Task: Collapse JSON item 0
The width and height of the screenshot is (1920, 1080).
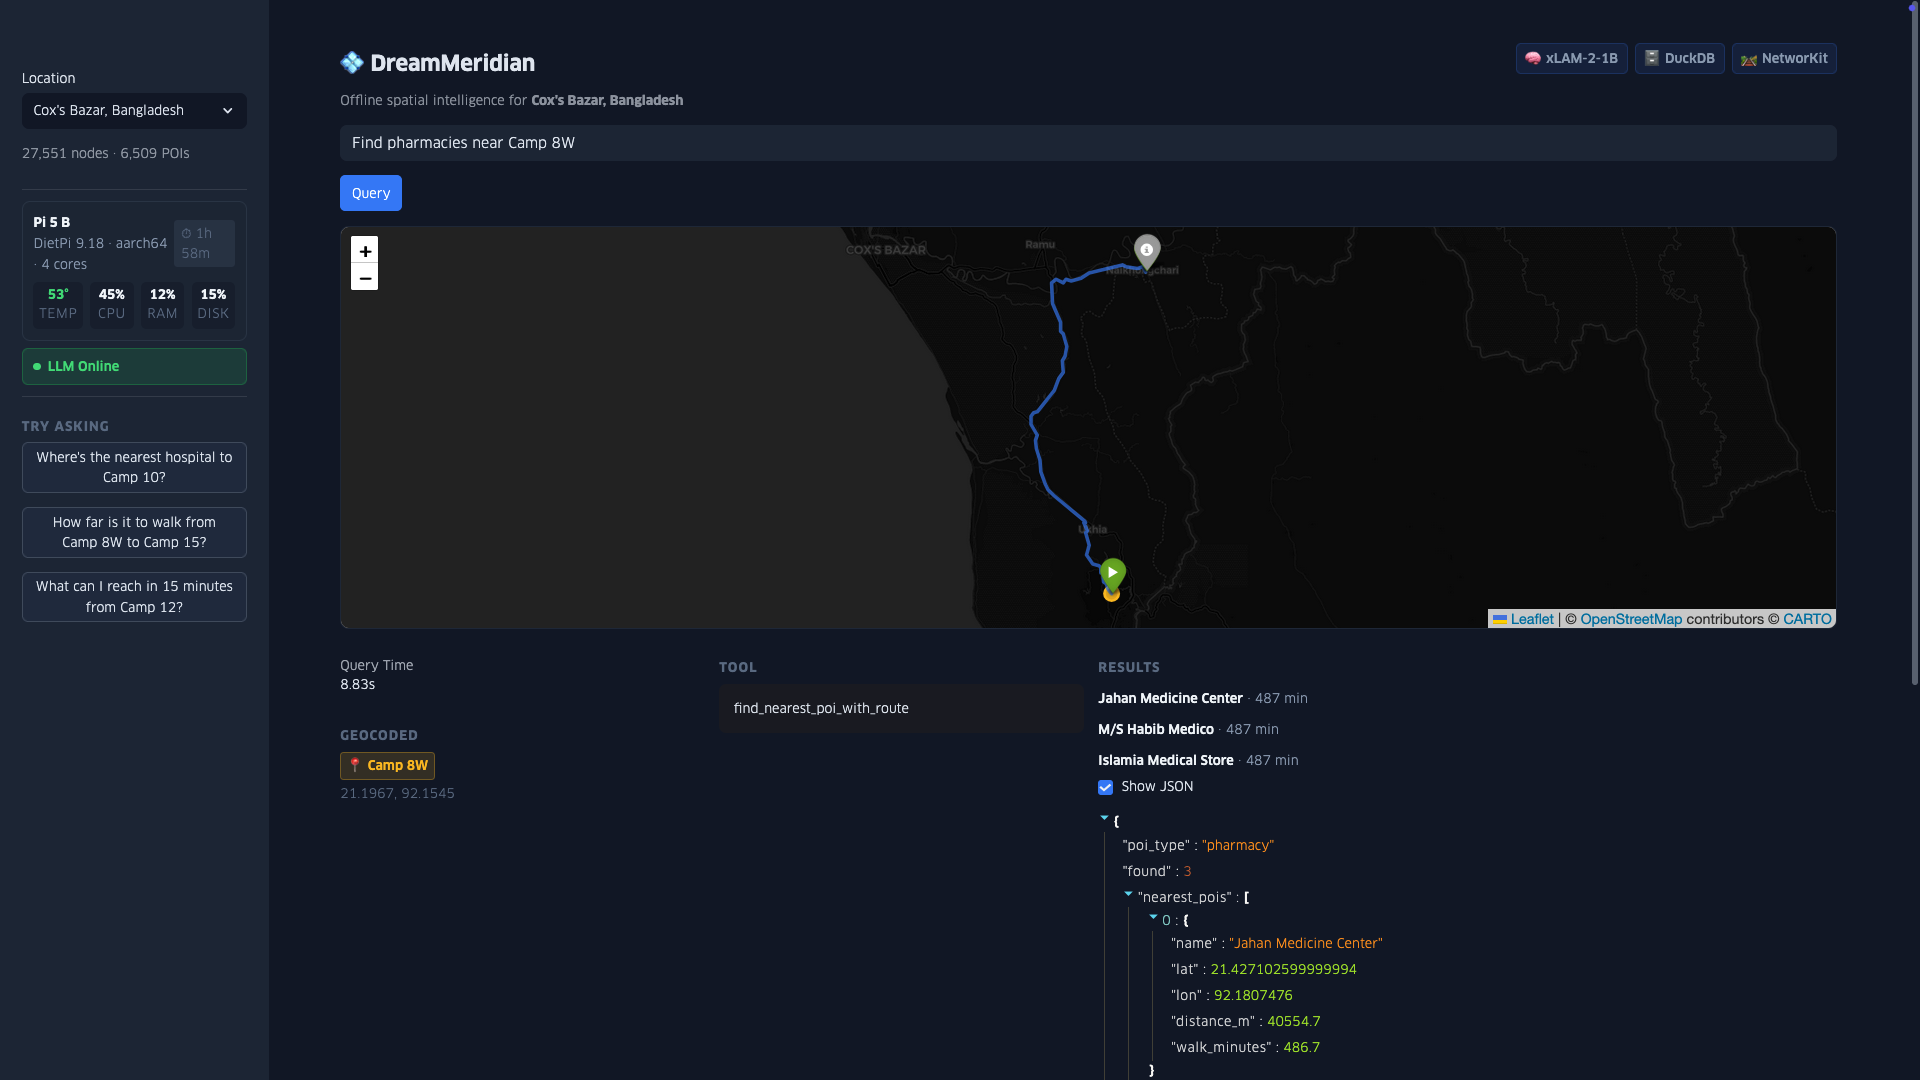Action: point(1153,917)
